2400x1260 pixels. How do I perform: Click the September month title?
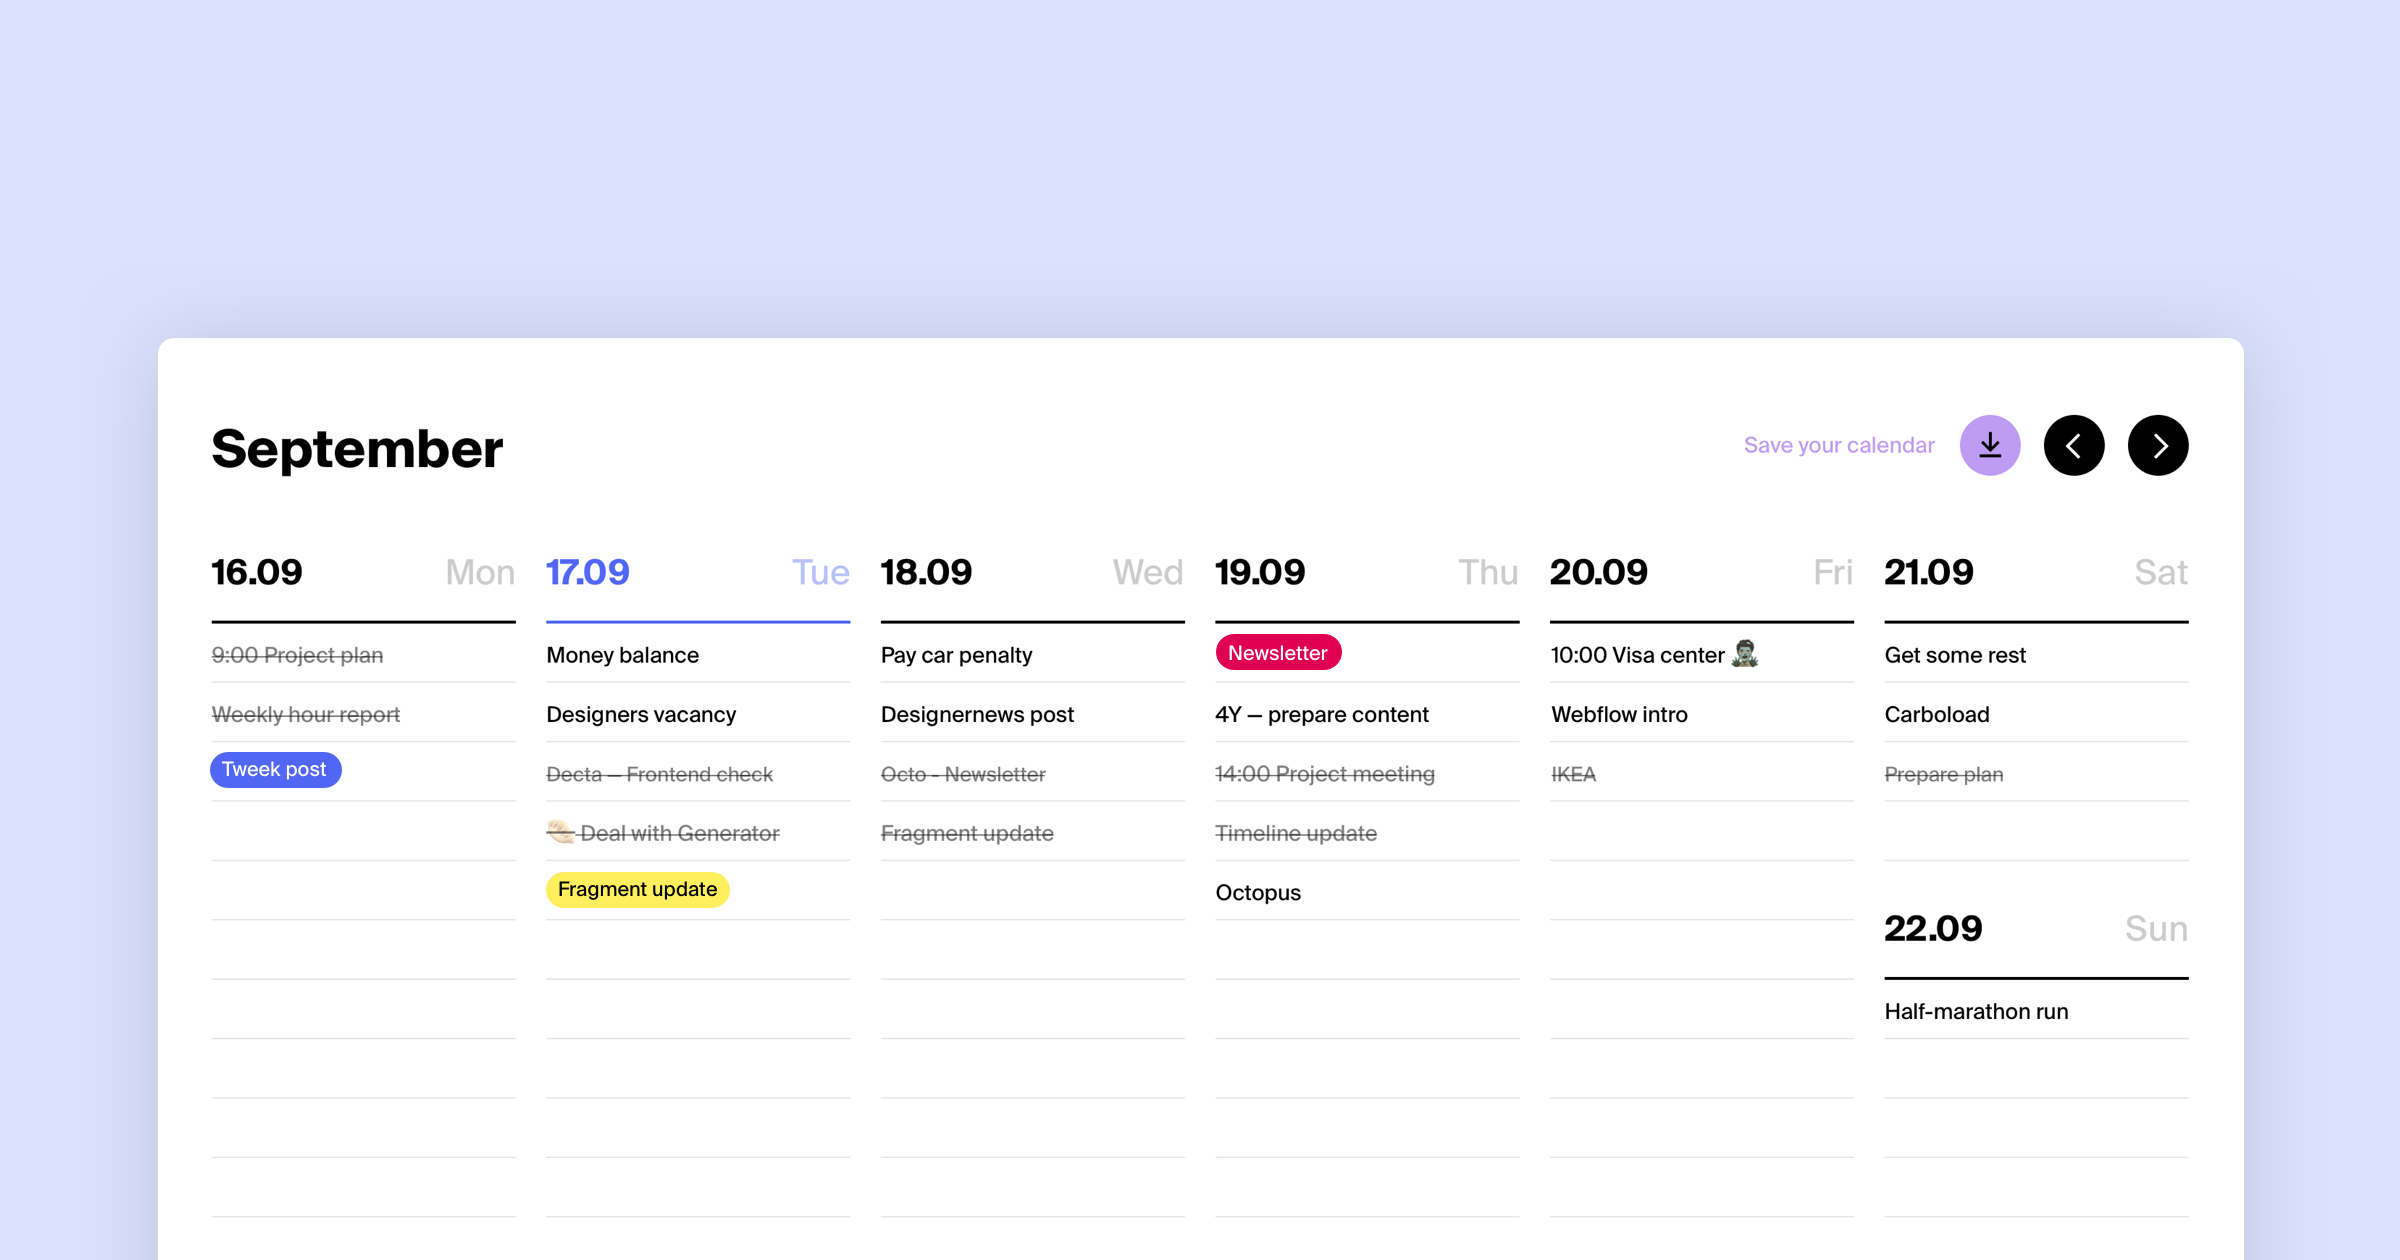pos(356,447)
